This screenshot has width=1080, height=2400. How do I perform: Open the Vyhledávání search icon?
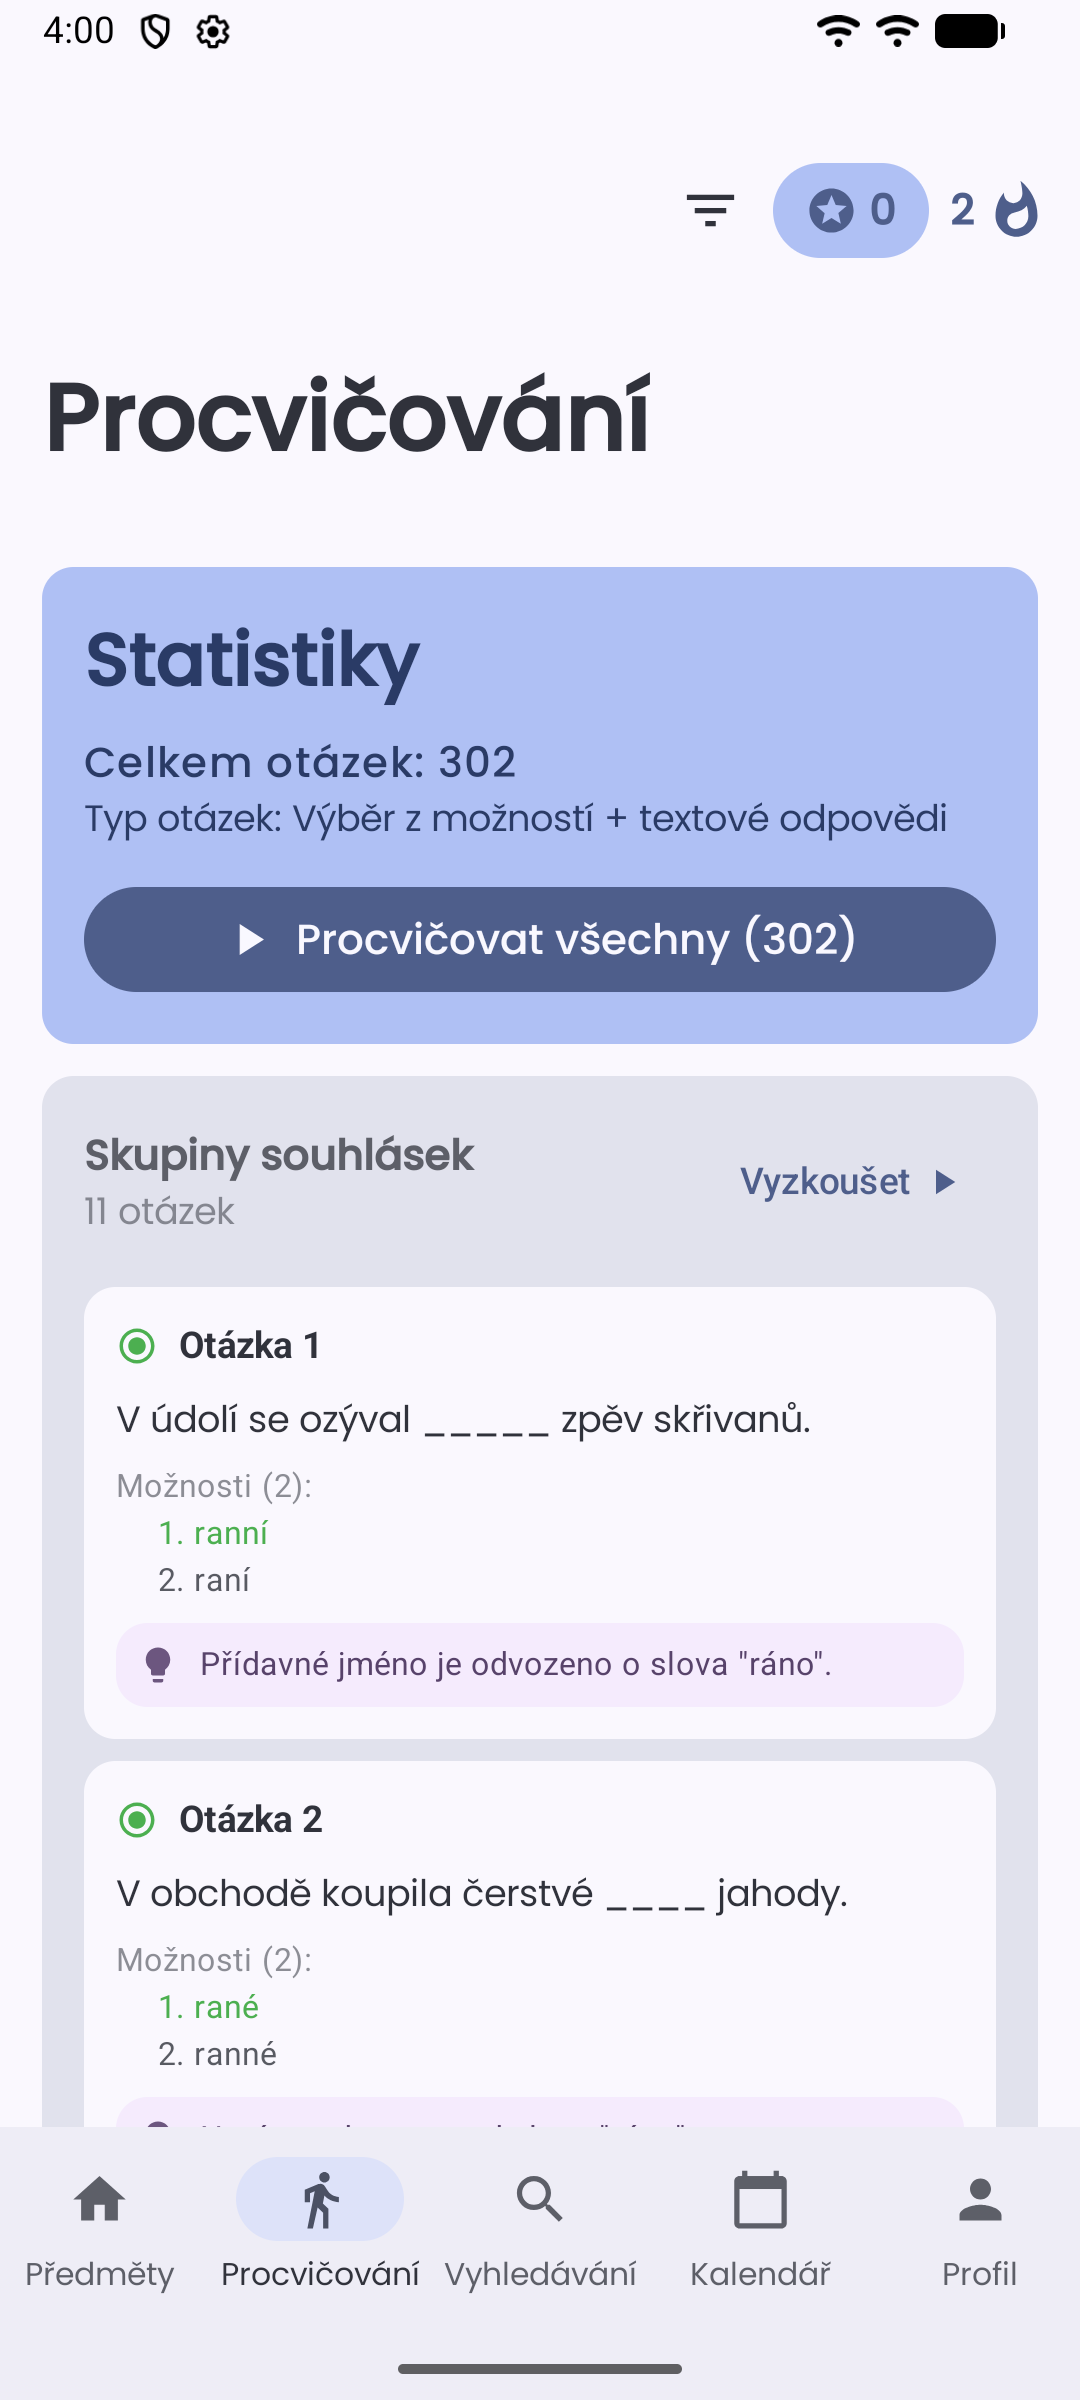pos(539,2199)
